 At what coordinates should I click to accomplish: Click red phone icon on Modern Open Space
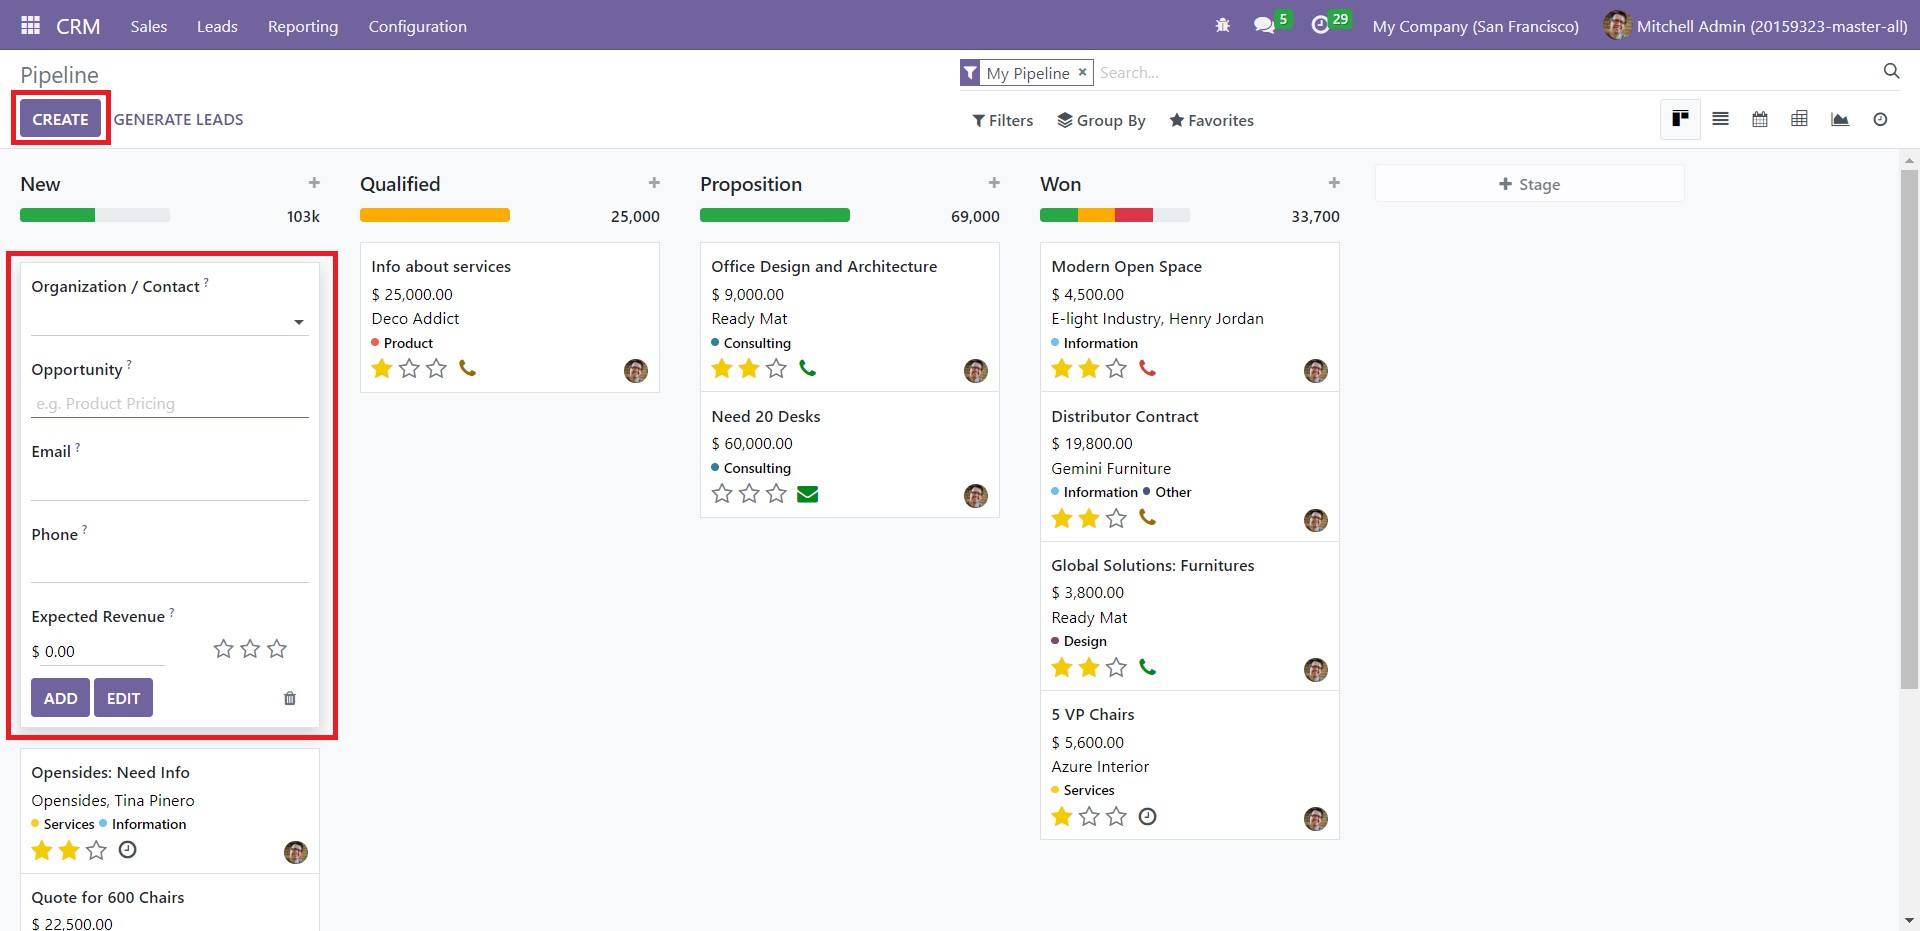pos(1147,368)
